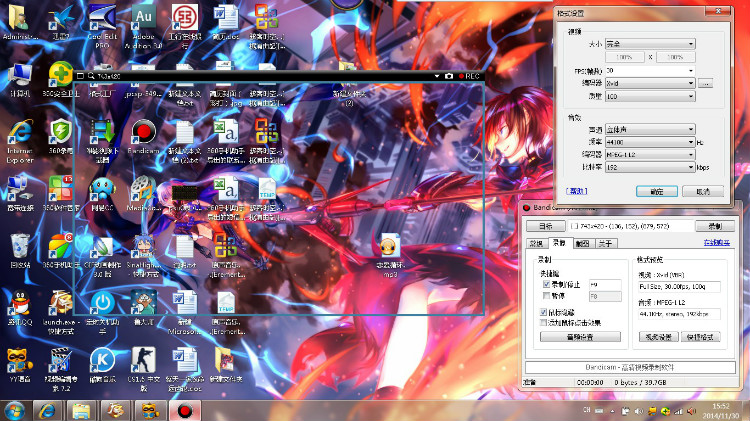
Task: Click the quick format button in Bandicam
Action: point(701,337)
